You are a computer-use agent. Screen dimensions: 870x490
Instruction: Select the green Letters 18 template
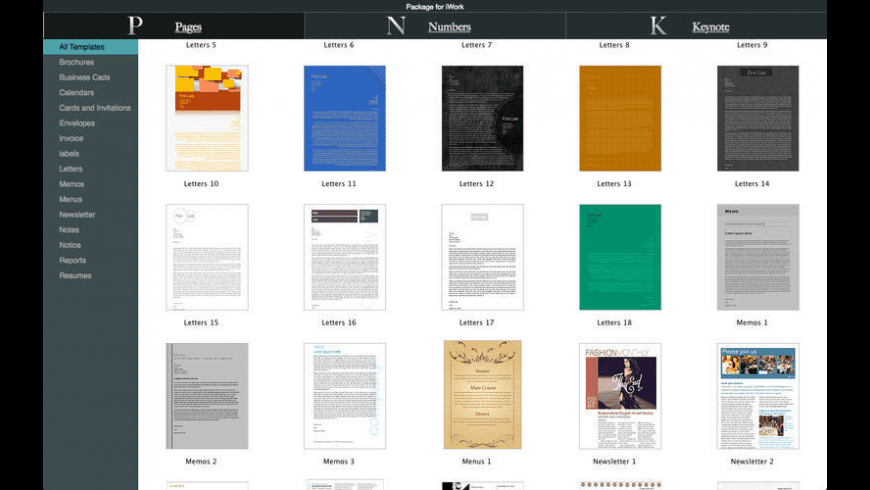tap(620, 257)
